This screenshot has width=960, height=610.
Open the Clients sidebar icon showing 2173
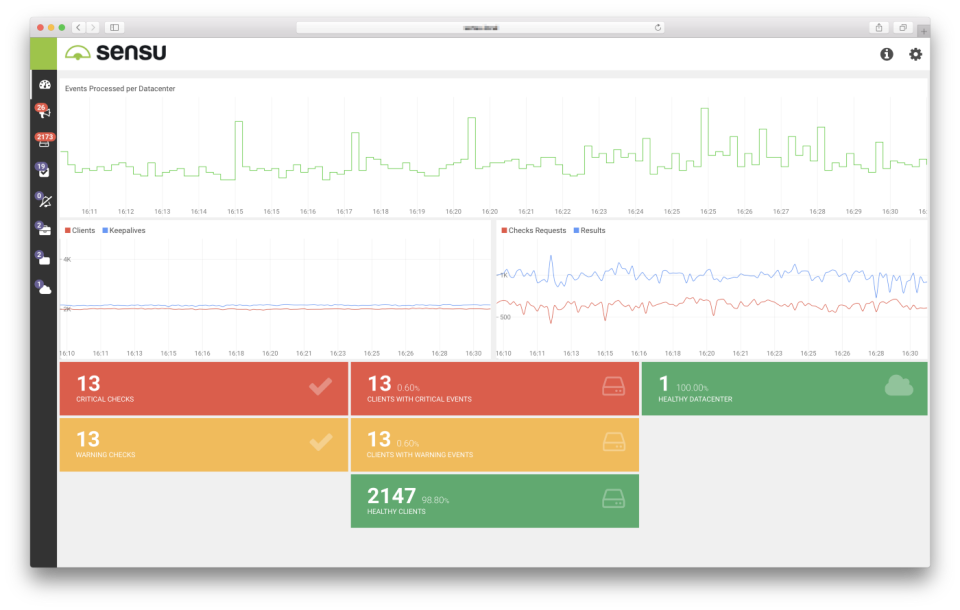(42, 142)
